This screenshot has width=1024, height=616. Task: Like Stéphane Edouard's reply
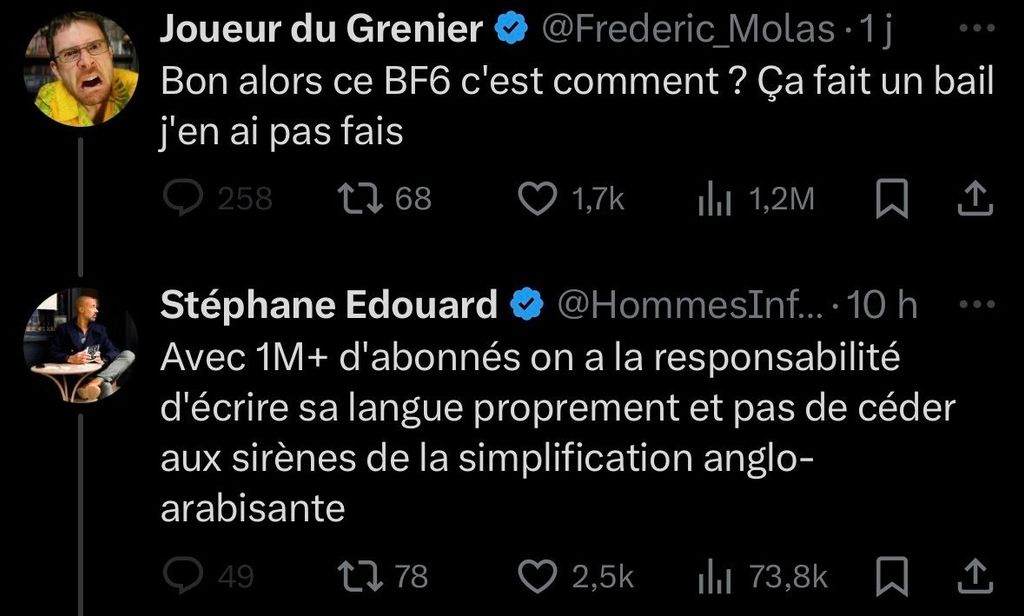tap(539, 576)
